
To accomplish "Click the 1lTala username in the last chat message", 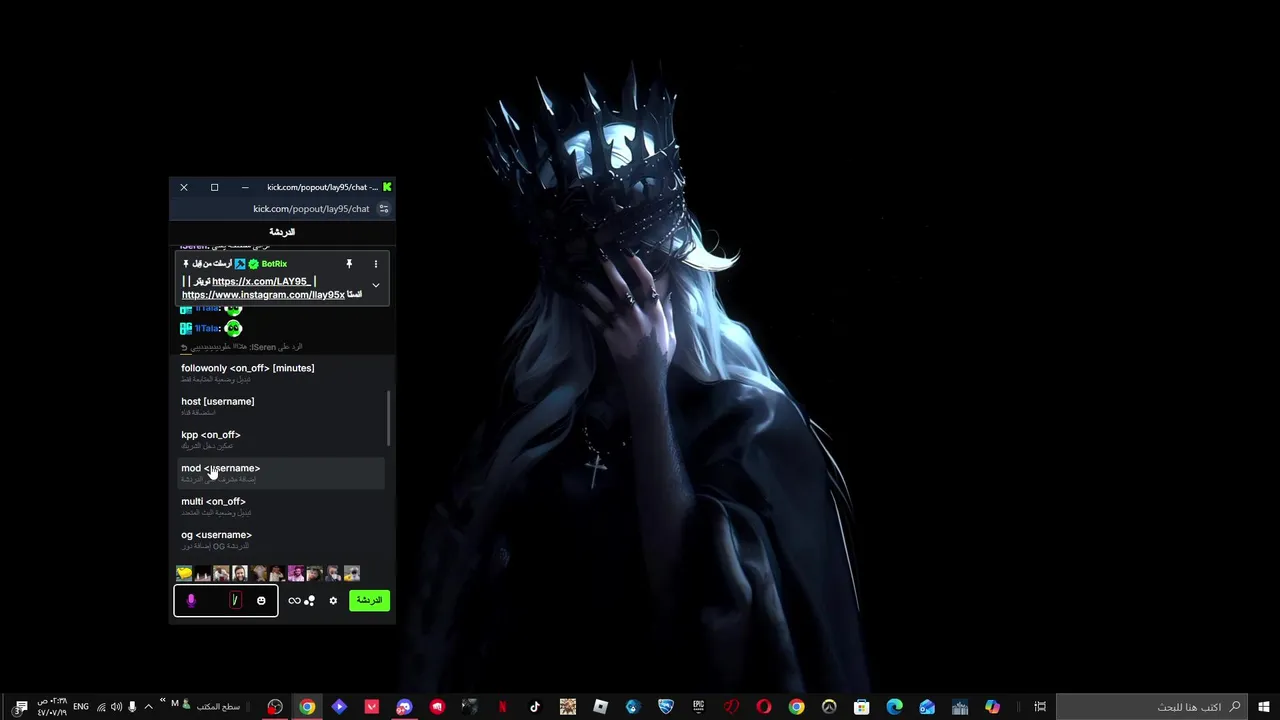I will tap(207, 328).
